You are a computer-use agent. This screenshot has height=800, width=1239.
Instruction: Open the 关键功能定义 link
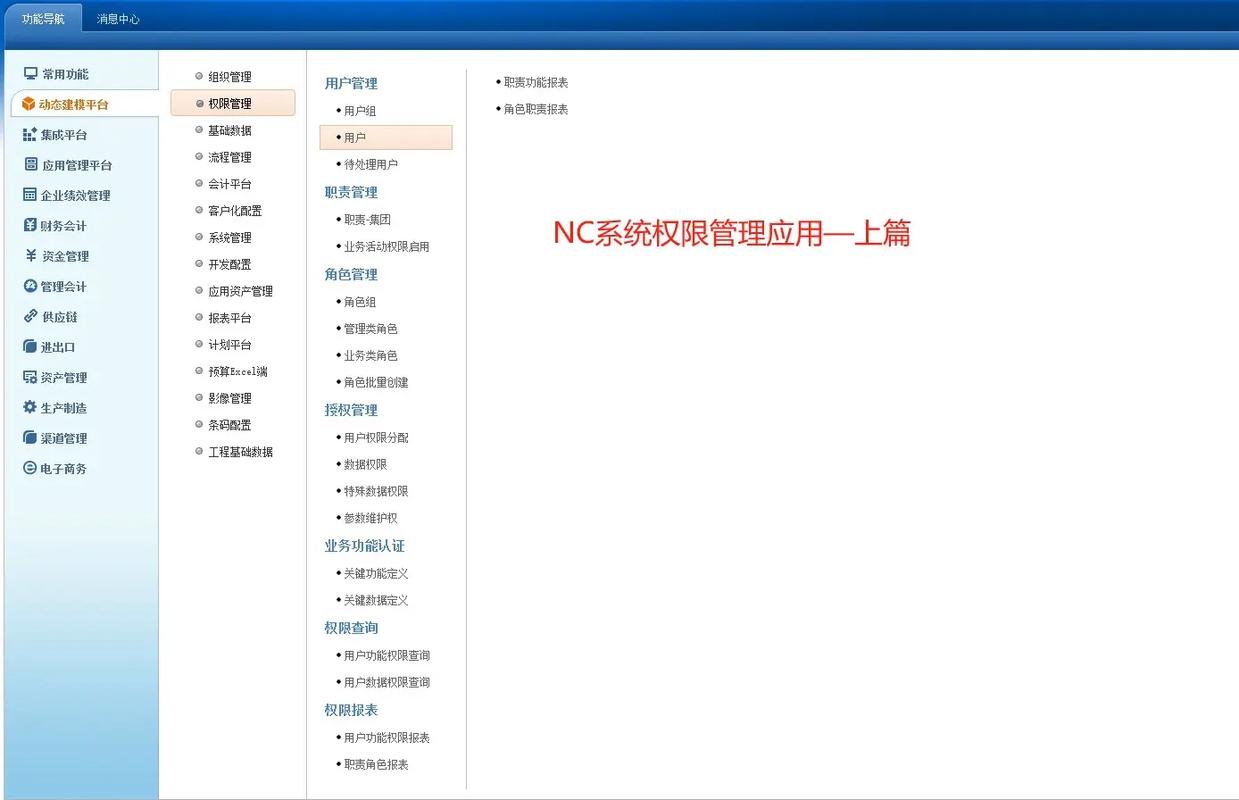376,573
